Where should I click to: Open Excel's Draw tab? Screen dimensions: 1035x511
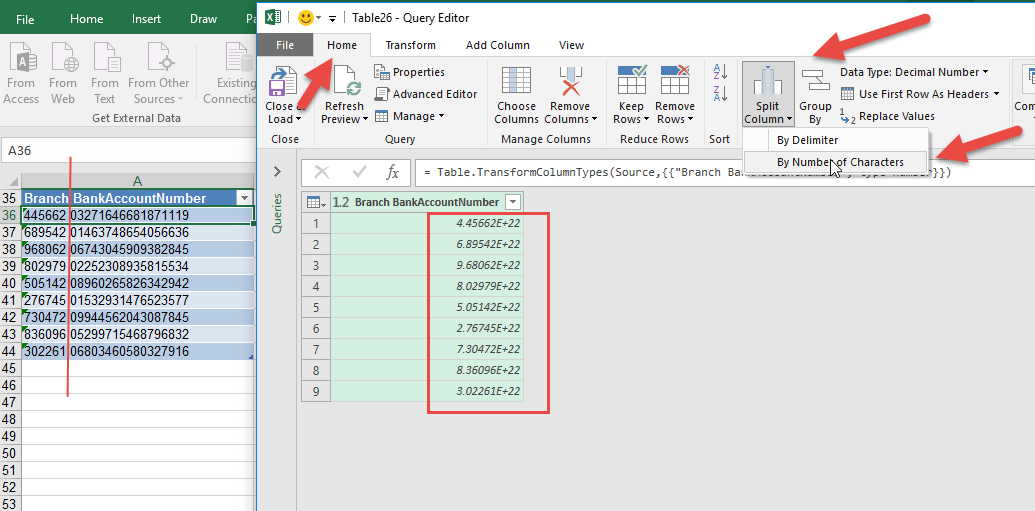click(x=203, y=19)
